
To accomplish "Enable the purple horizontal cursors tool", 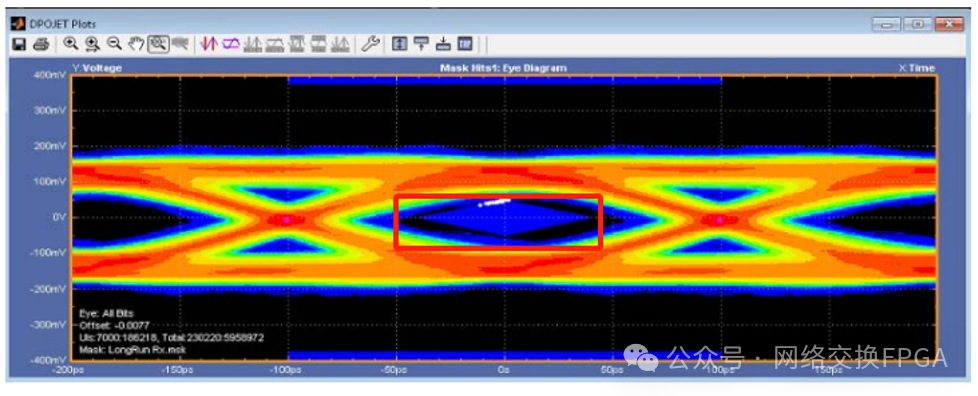I will click(x=231, y=44).
